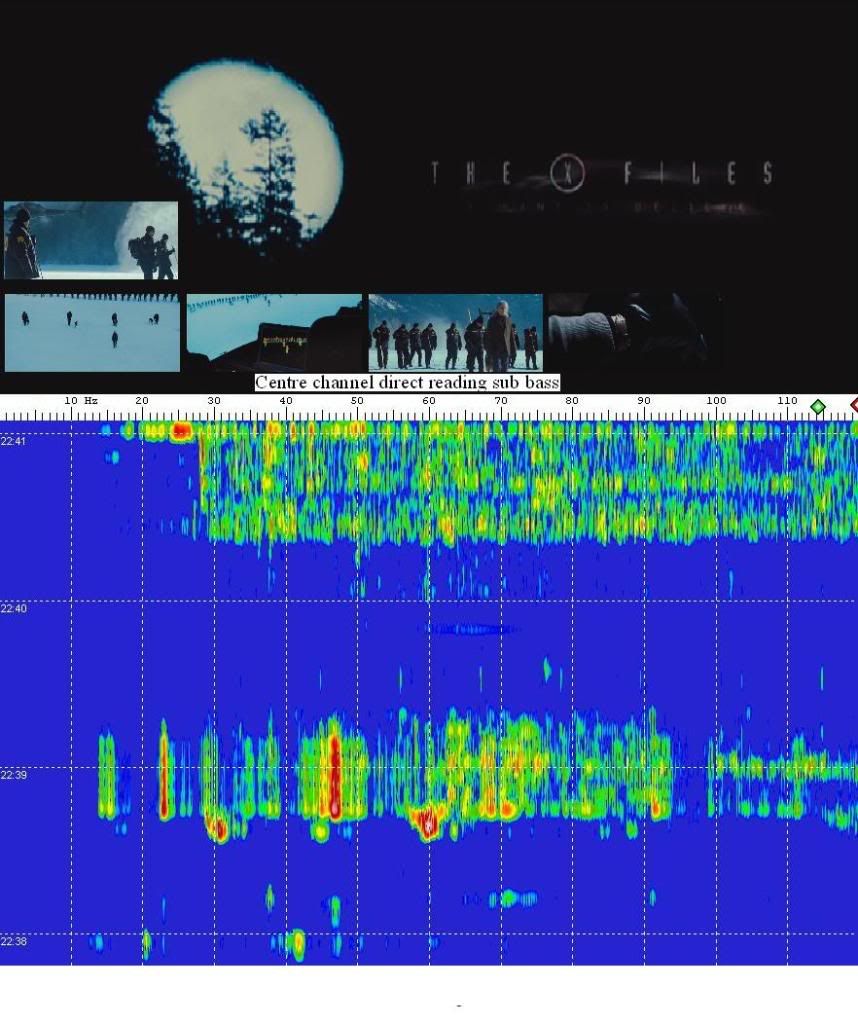Image resolution: width=858 pixels, height=1024 pixels.
Task: Click the 22:38 time label
Action: click(x=13, y=941)
